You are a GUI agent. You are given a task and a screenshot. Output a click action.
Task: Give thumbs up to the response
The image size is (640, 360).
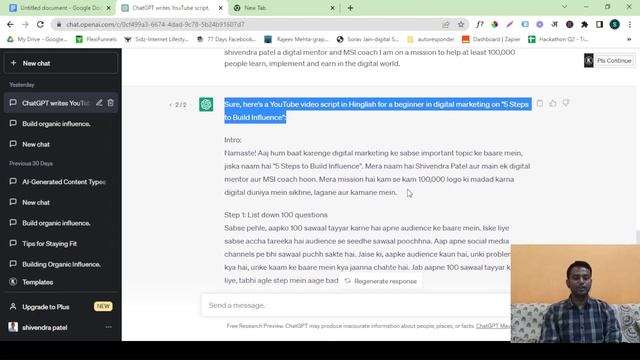[553, 103]
